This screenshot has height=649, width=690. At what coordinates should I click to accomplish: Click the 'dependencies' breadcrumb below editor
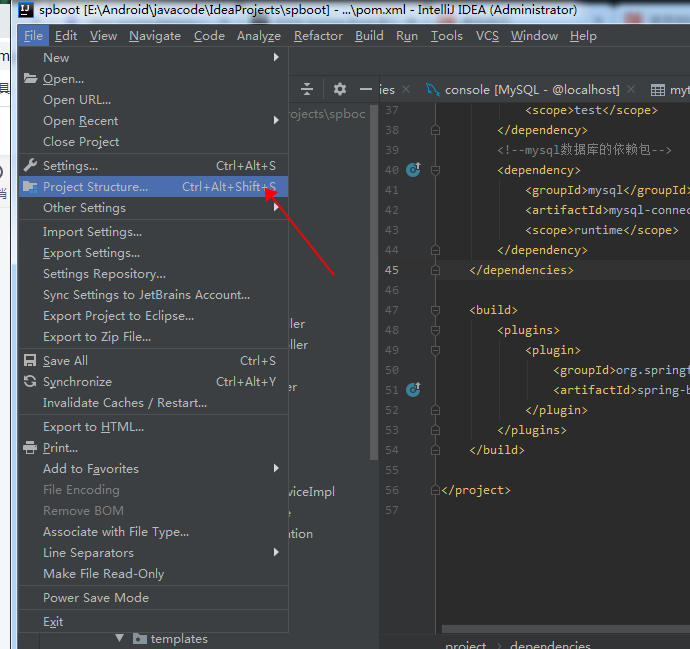coord(550,645)
